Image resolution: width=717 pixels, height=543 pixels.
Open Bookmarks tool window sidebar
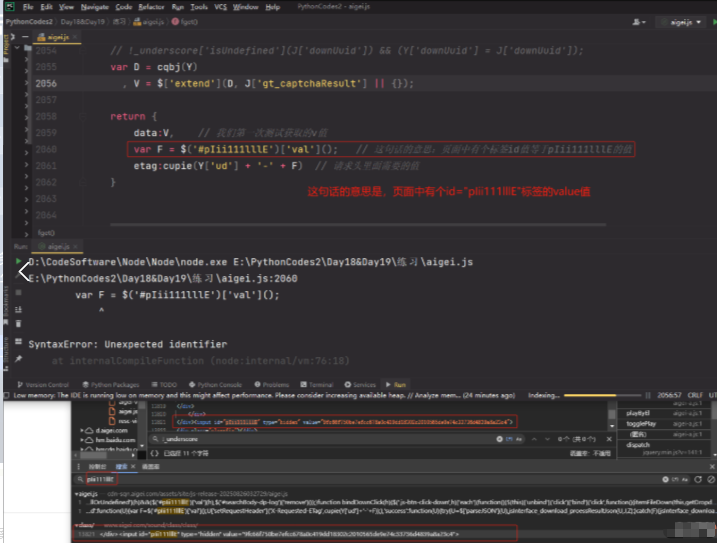tap(6, 306)
